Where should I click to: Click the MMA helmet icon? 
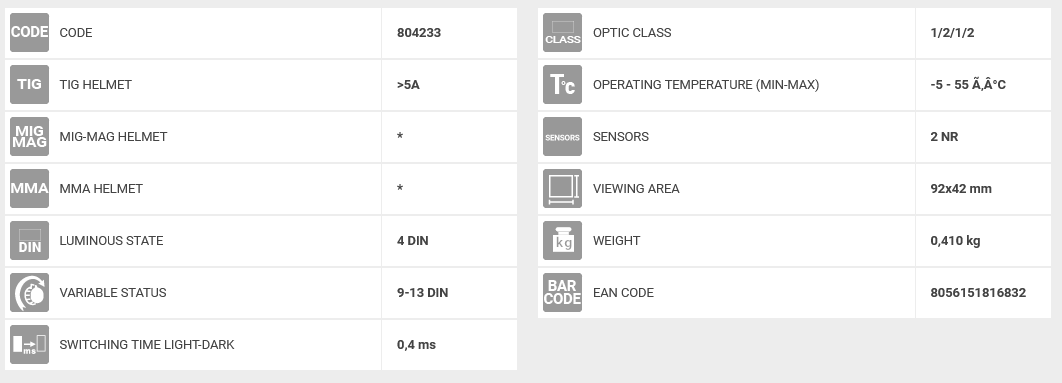click(29, 188)
